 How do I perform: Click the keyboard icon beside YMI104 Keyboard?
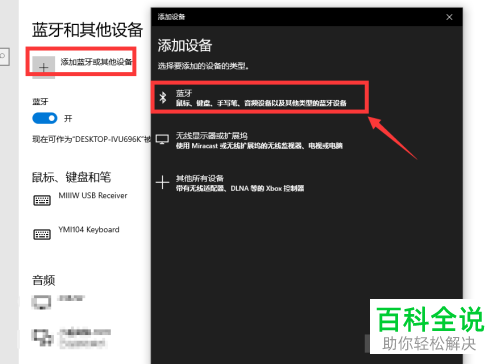pyautogui.click(x=42, y=234)
